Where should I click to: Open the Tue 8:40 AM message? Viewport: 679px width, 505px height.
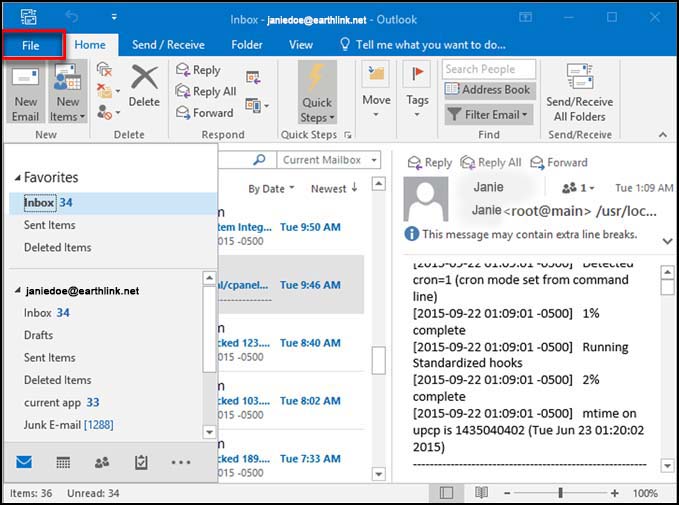[291, 343]
